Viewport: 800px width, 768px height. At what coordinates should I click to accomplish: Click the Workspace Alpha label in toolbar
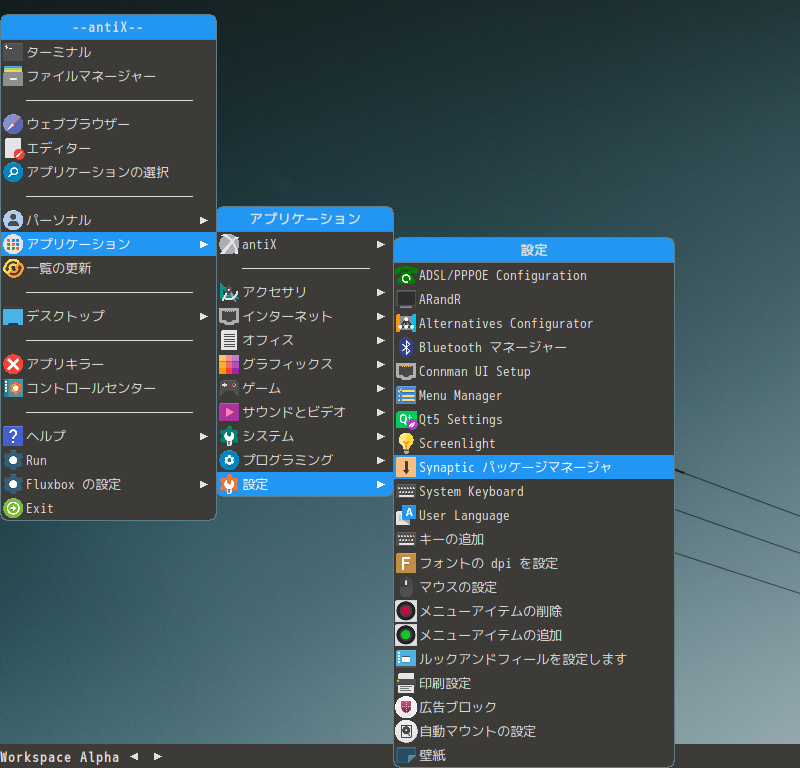(x=60, y=757)
